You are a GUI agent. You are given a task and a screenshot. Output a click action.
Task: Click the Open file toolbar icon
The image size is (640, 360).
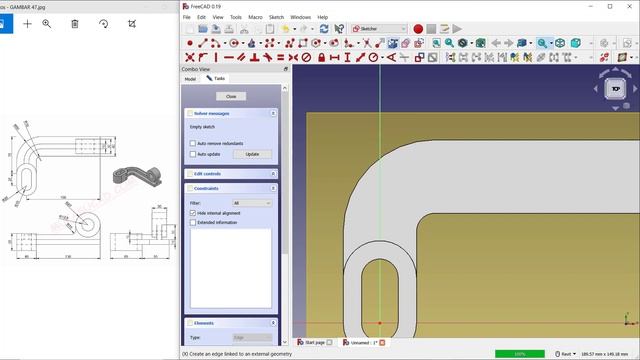203,29
